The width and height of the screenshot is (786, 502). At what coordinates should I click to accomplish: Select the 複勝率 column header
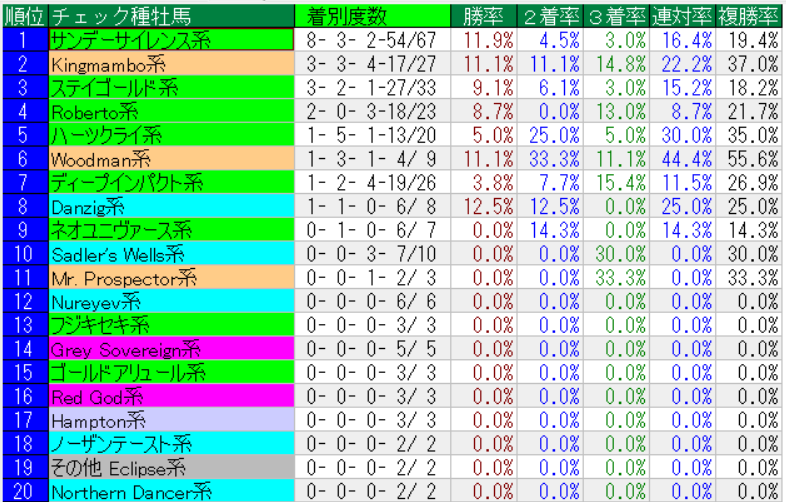[x=749, y=16]
